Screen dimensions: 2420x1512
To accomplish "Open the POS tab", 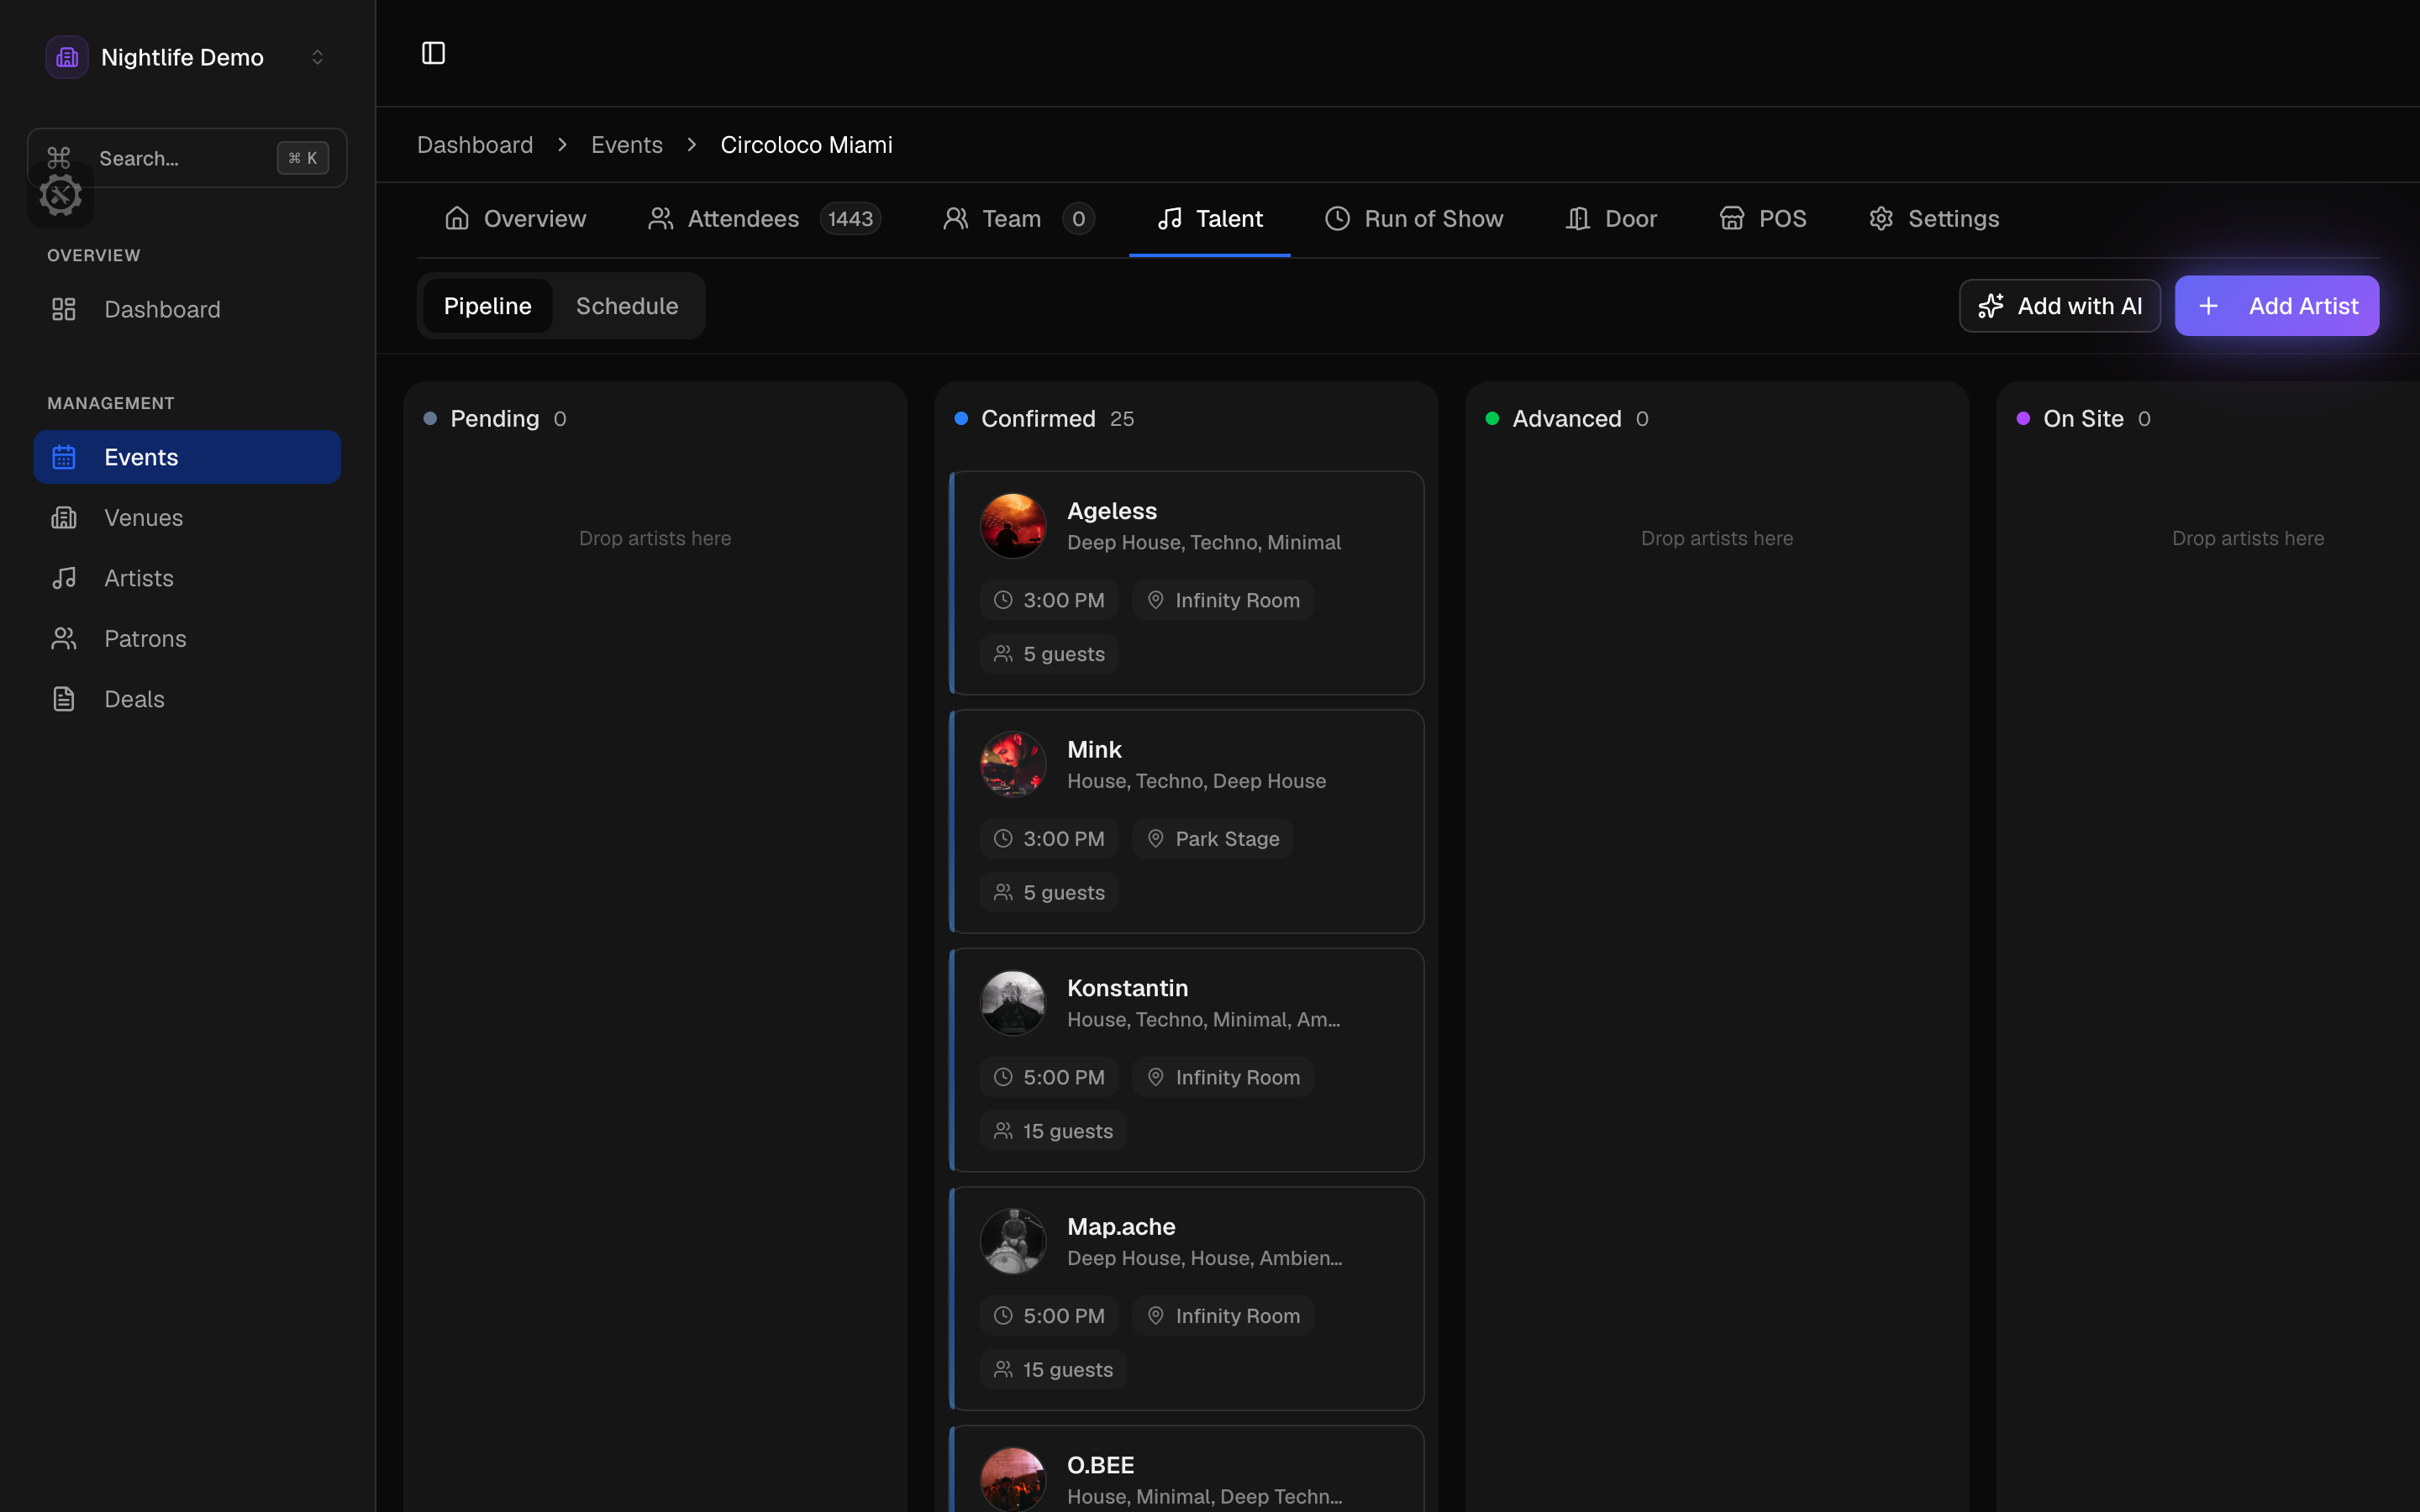I will click(1763, 218).
